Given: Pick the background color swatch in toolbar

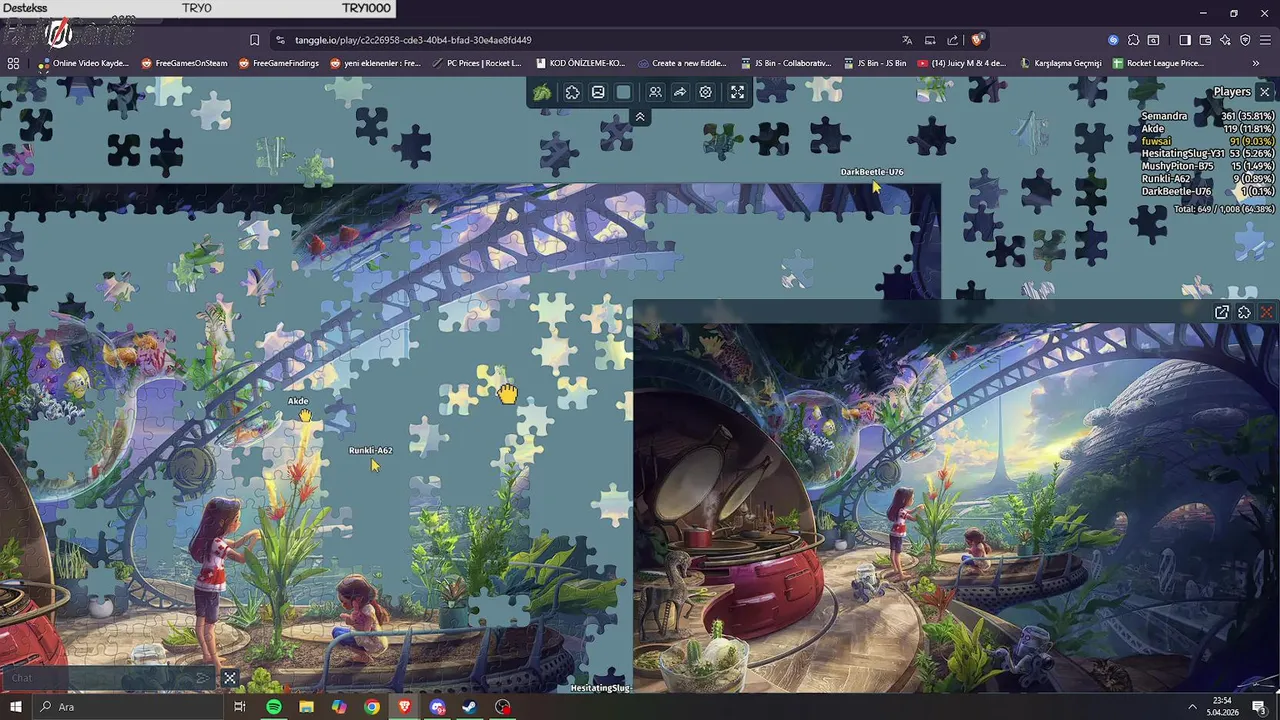Looking at the screenshot, I should (624, 92).
